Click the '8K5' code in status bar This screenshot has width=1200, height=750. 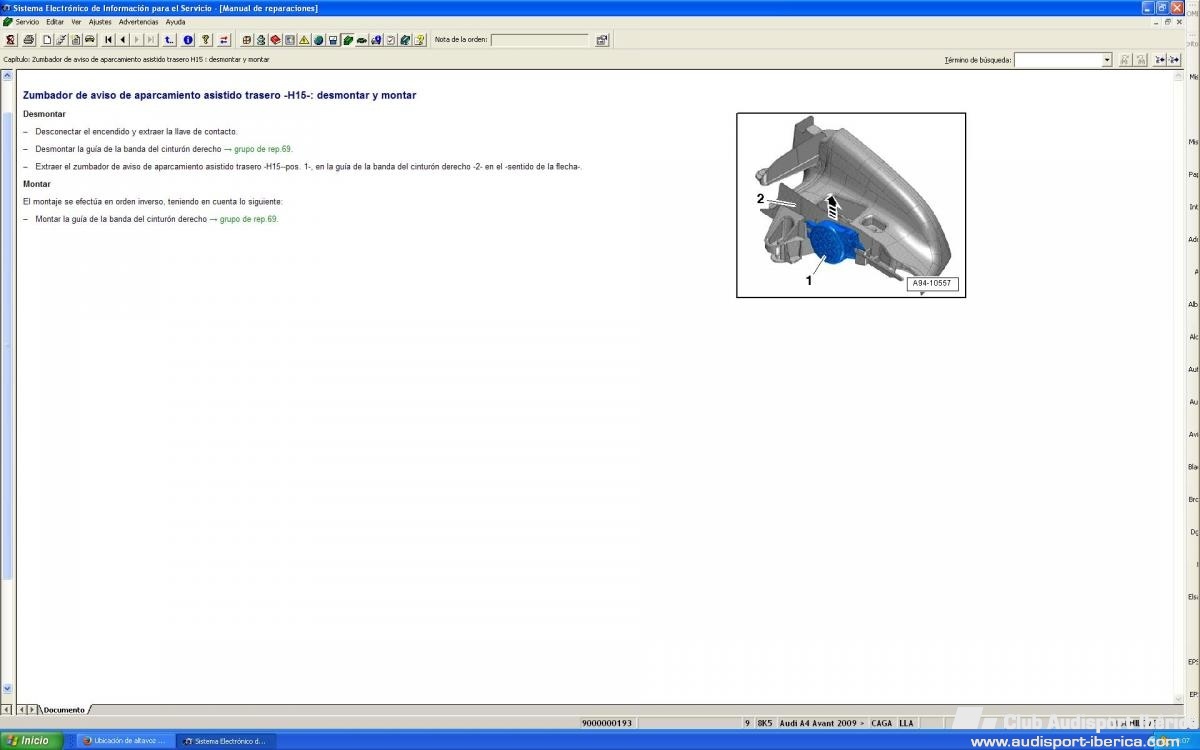pyautogui.click(x=765, y=723)
